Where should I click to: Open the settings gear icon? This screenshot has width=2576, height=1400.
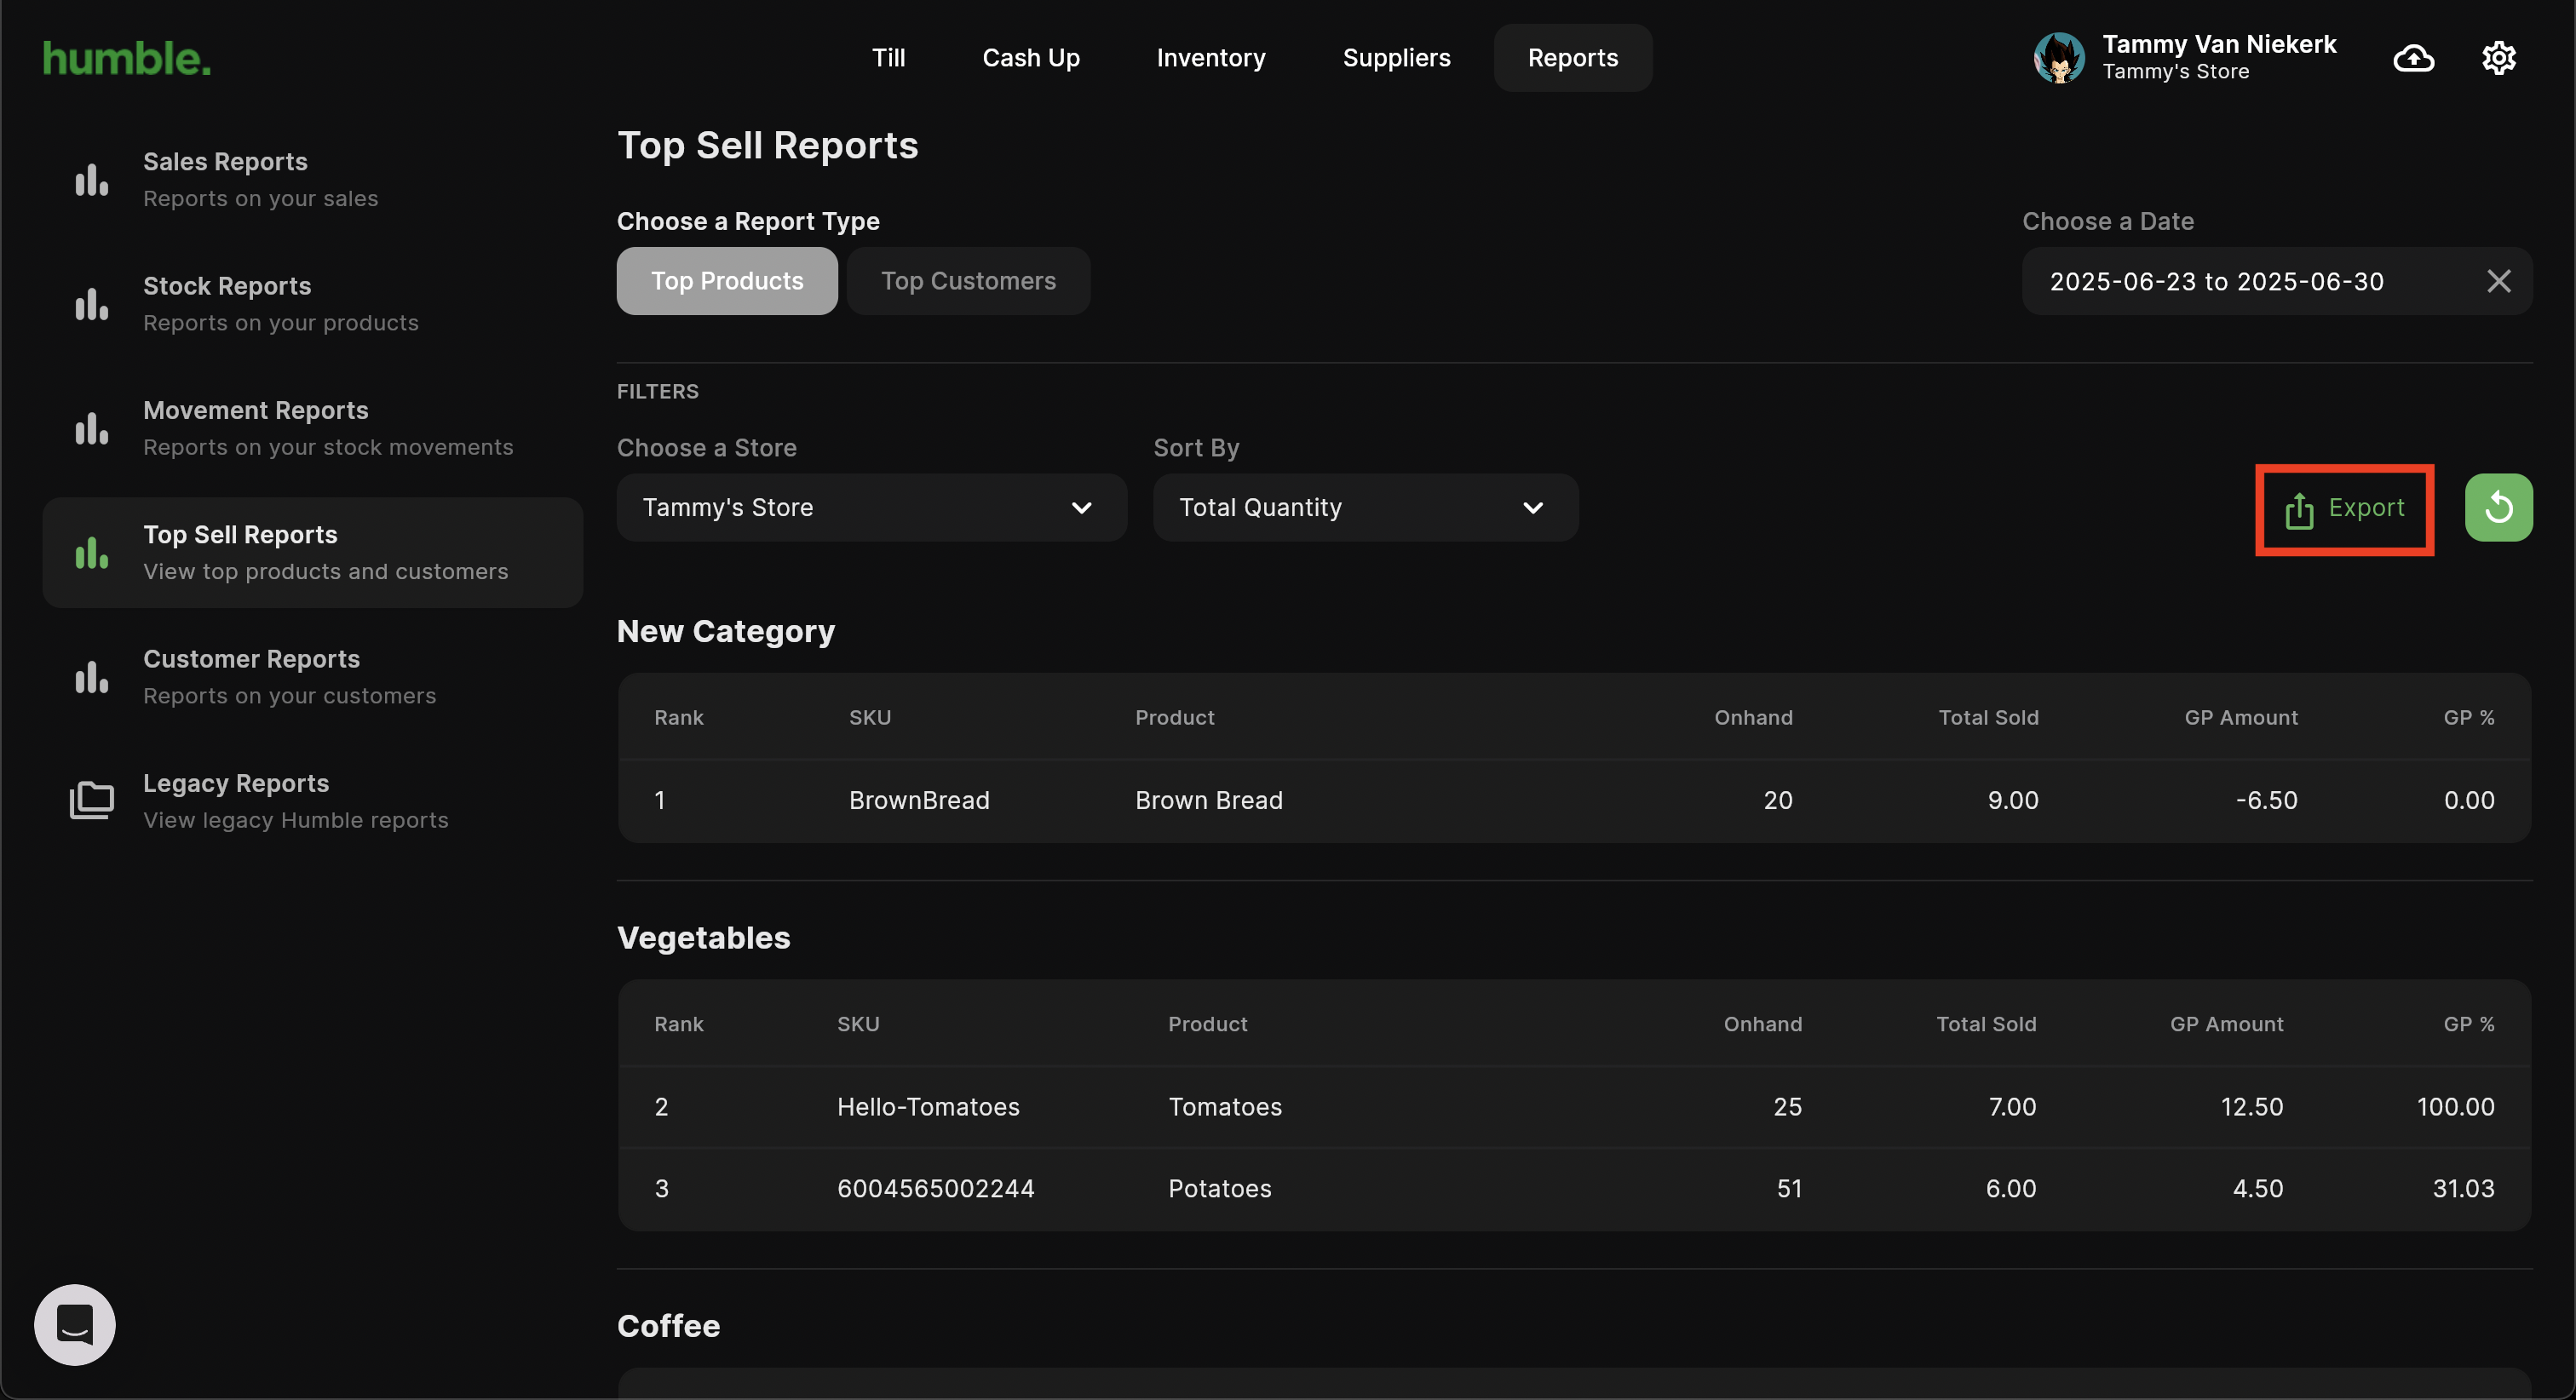(x=2498, y=58)
